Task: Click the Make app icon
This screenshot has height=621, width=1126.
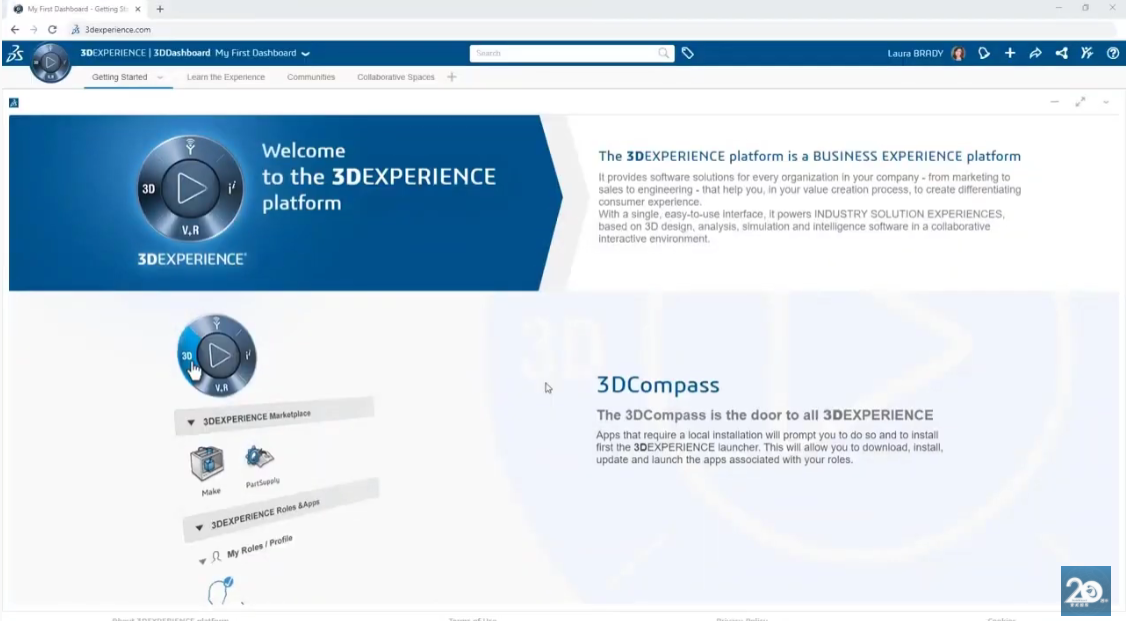Action: pyautogui.click(x=208, y=464)
